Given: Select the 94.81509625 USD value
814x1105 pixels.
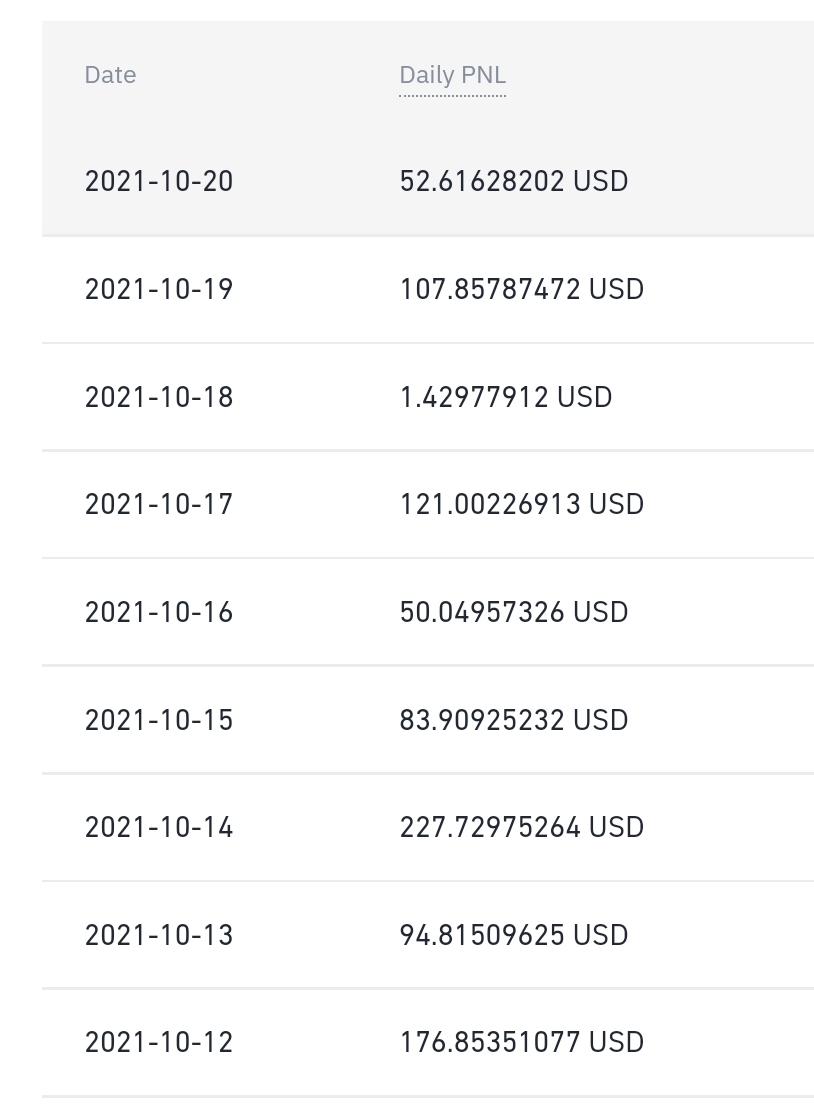Looking at the screenshot, I should point(514,935).
